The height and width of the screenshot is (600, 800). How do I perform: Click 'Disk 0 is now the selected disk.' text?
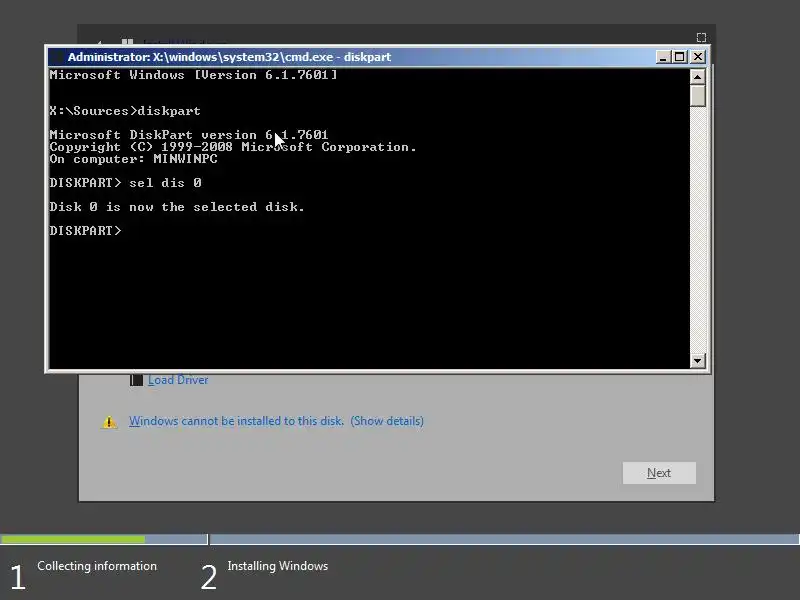pos(177,207)
